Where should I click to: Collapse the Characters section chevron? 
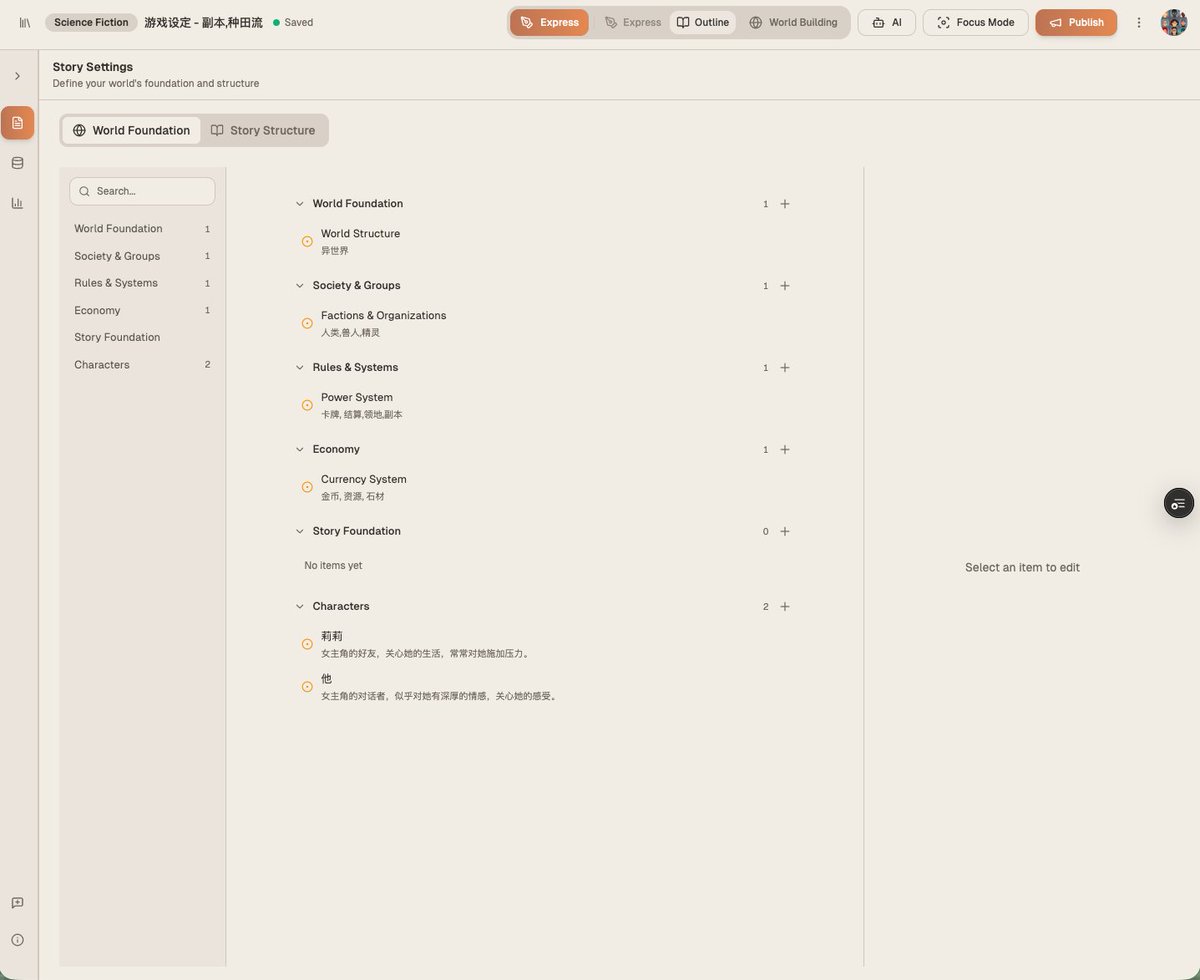pos(299,607)
